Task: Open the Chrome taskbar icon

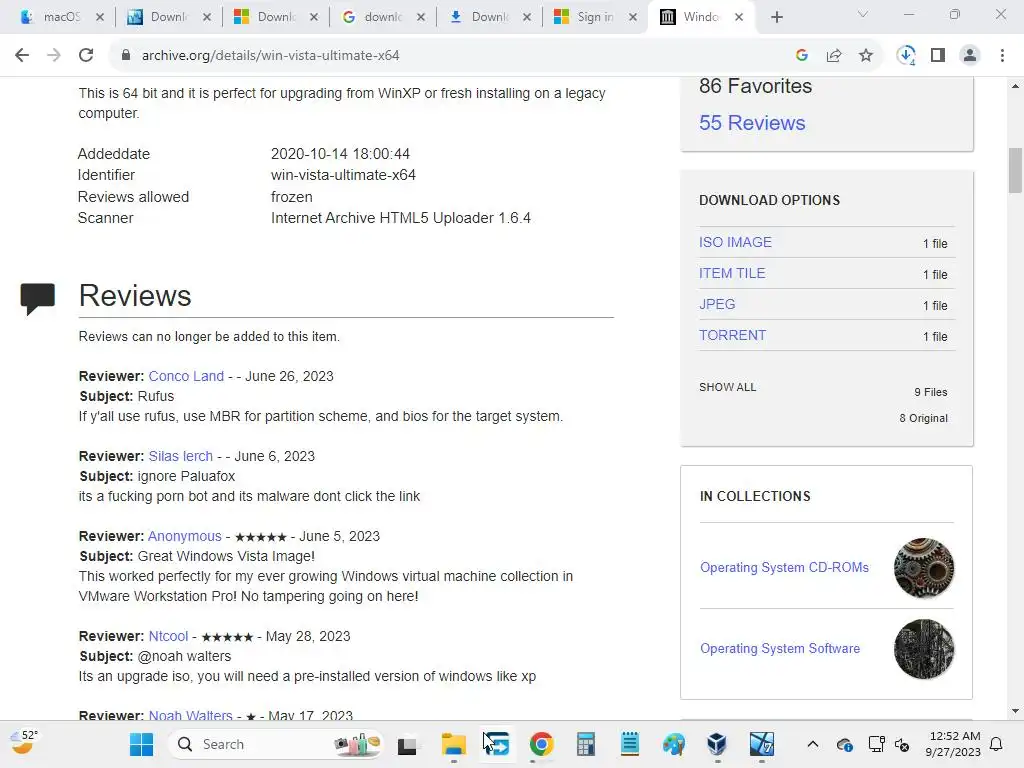Action: click(x=541, y=744)
